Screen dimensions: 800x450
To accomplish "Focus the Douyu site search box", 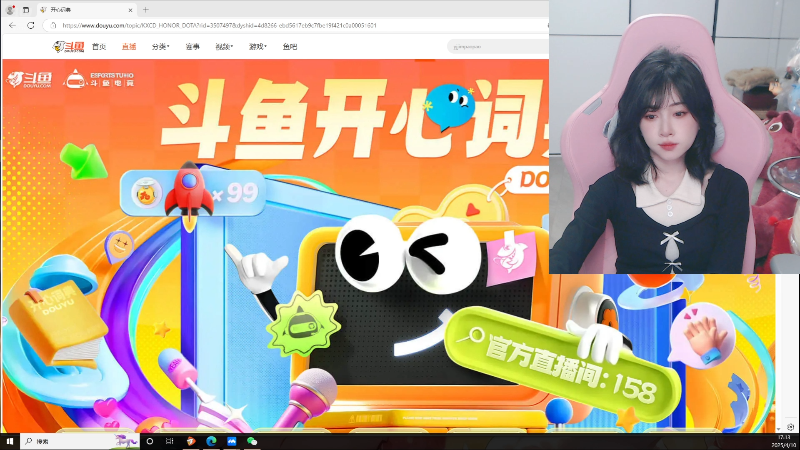I will 498,46.
